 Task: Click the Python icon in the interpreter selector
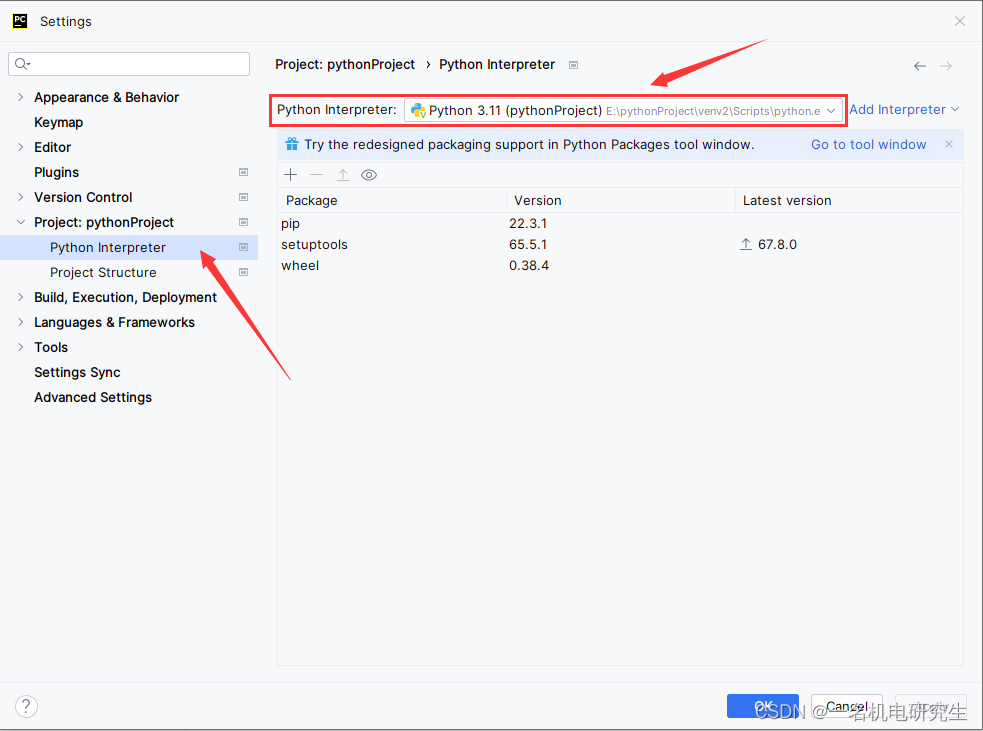point(418,111)
